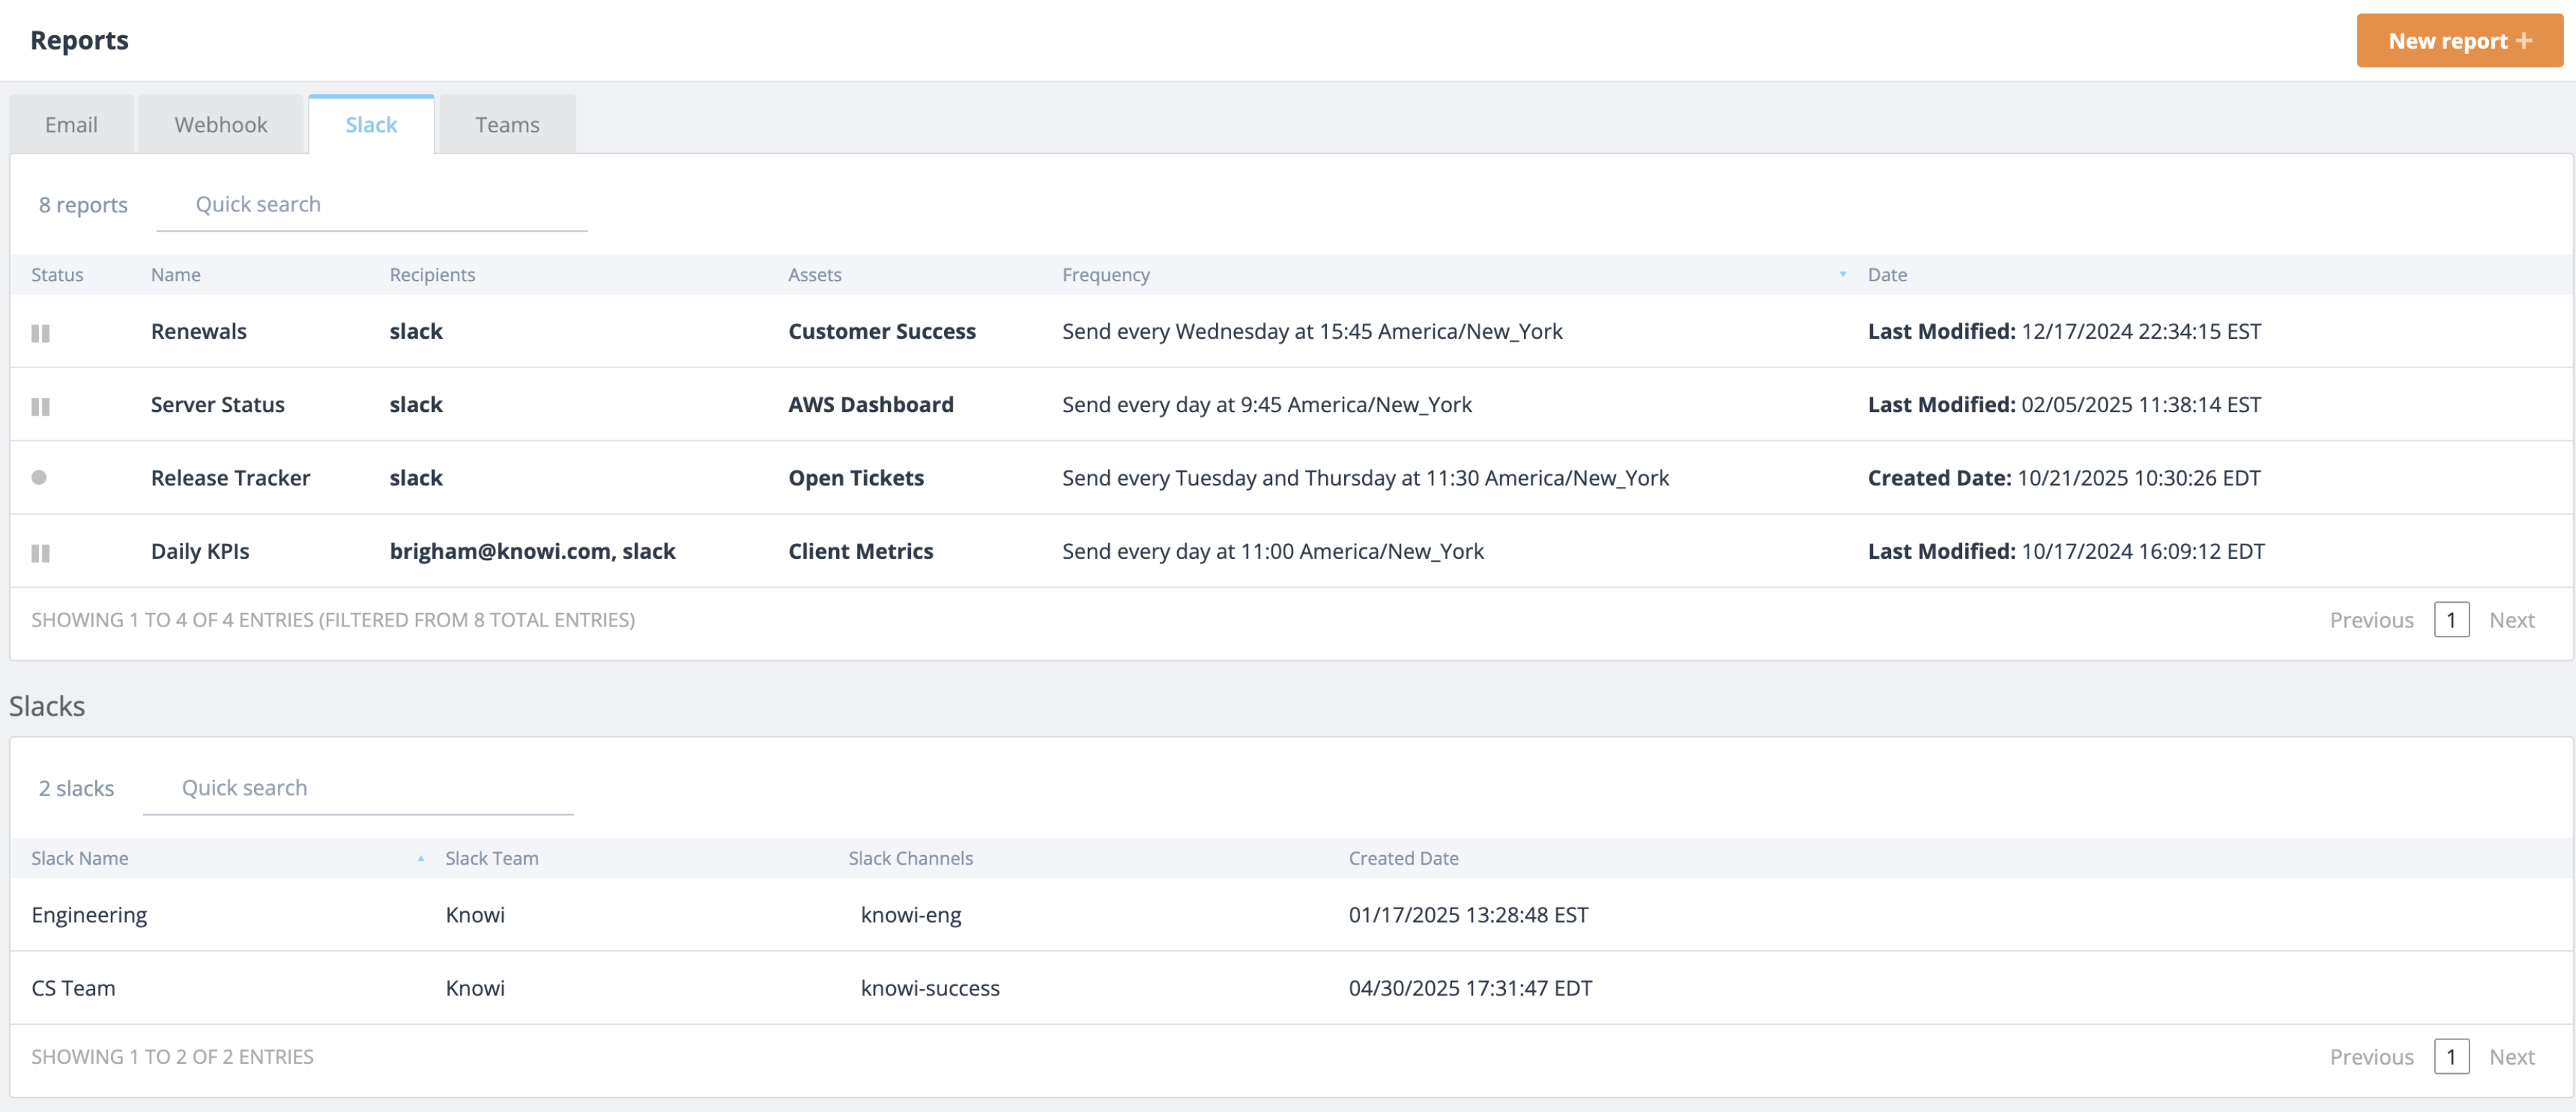The width and height of the screenshot is (2576, 1112).
Task: Focus the slacks Quick search field
Action: tap(358, 788)
